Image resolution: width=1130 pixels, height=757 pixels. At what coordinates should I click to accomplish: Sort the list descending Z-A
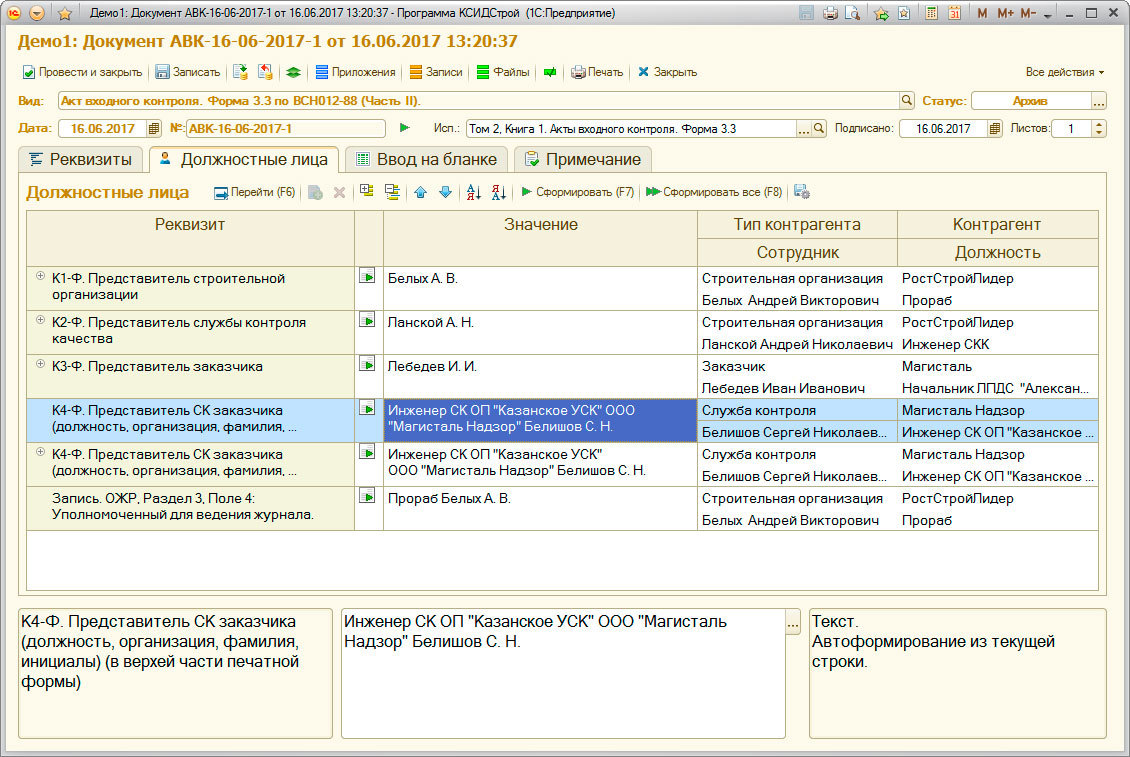click(498, 192)
